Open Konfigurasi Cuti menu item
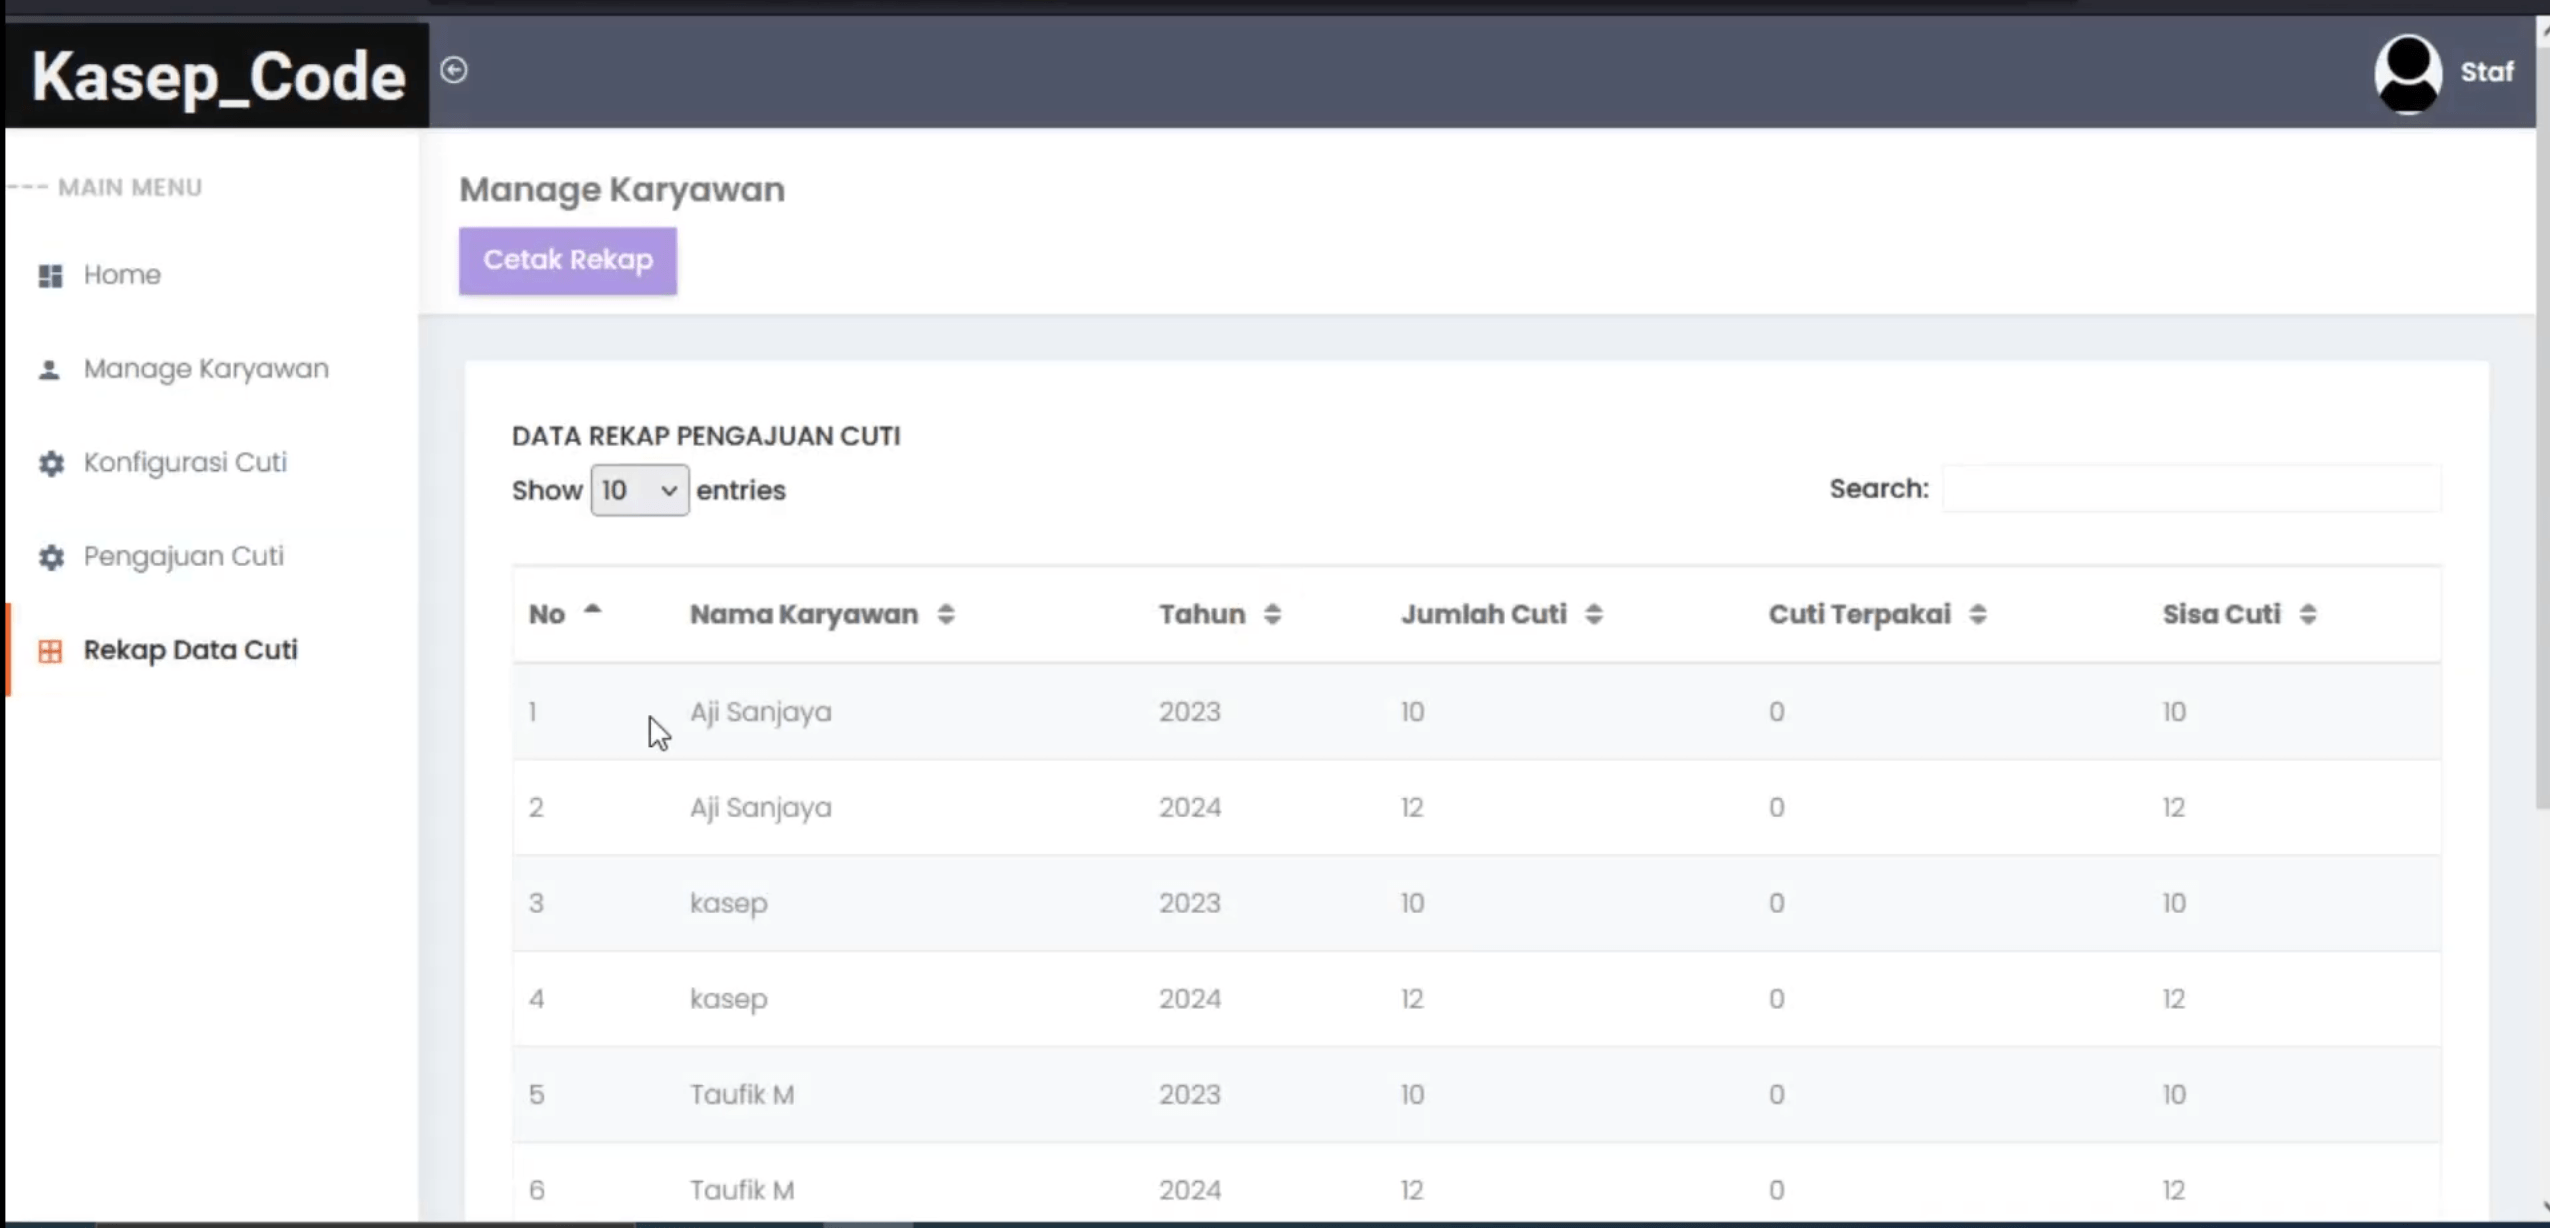This screenshot has height=1228, width=2550. click(x=185, y=463)
